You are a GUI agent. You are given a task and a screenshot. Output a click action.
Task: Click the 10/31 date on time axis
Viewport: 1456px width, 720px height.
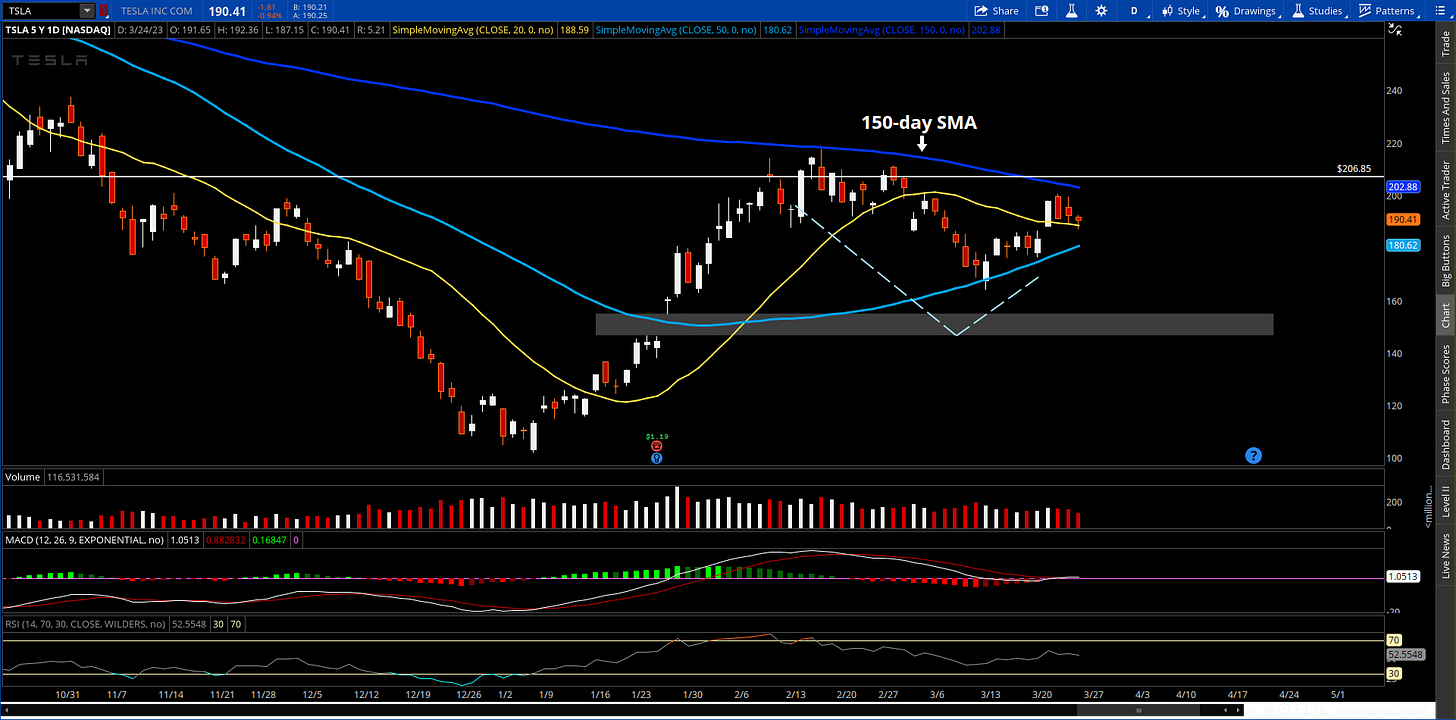click(x=68, y=693)
